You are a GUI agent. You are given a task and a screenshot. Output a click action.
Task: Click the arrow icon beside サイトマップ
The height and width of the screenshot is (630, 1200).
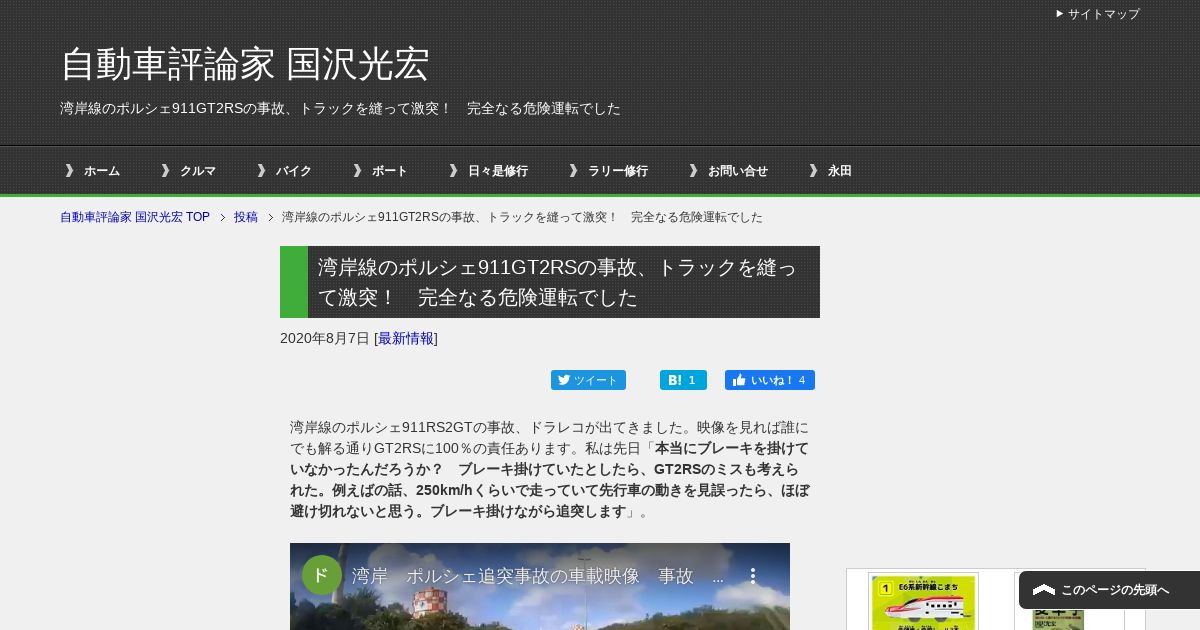tap(1060, 14)
